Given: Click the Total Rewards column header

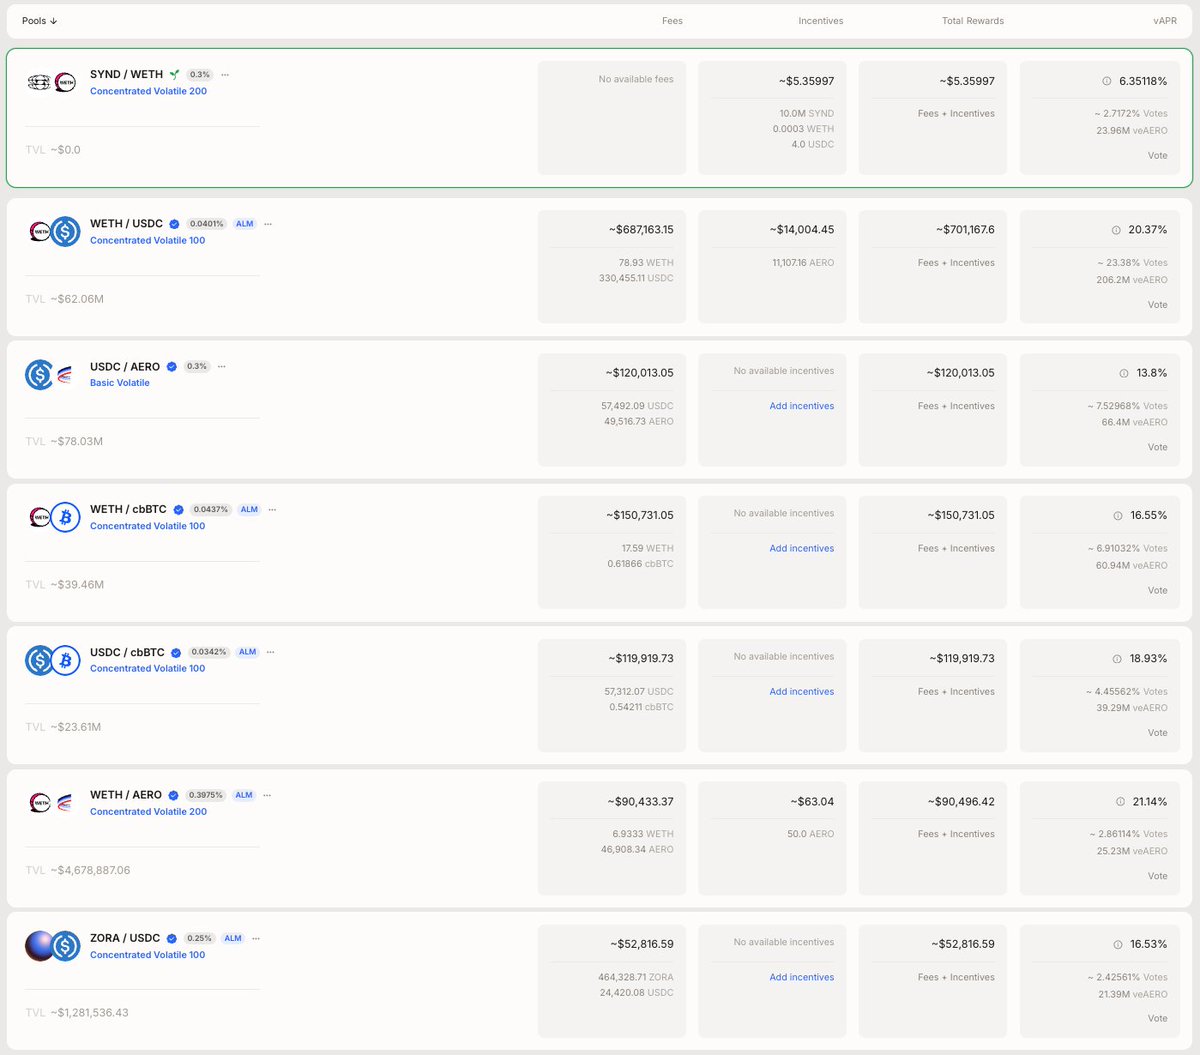Looking at the screenshot, I should 973,21.
